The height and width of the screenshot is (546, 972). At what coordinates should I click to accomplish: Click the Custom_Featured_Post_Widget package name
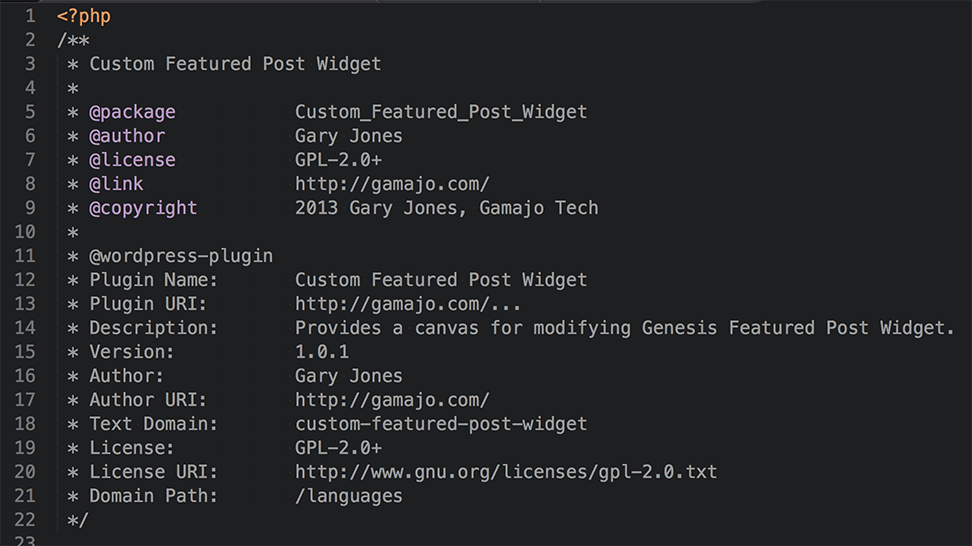coord(441,112)
